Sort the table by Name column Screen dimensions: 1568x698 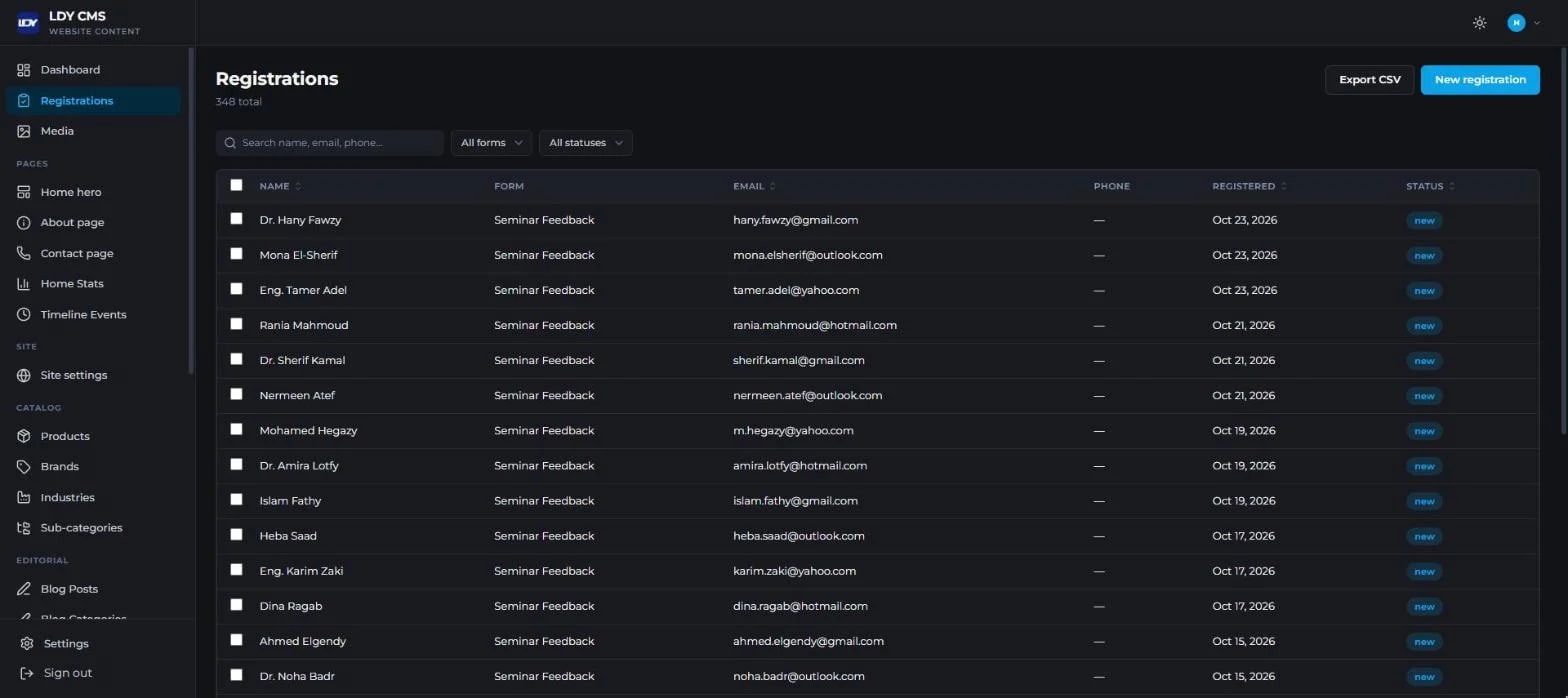280,186
